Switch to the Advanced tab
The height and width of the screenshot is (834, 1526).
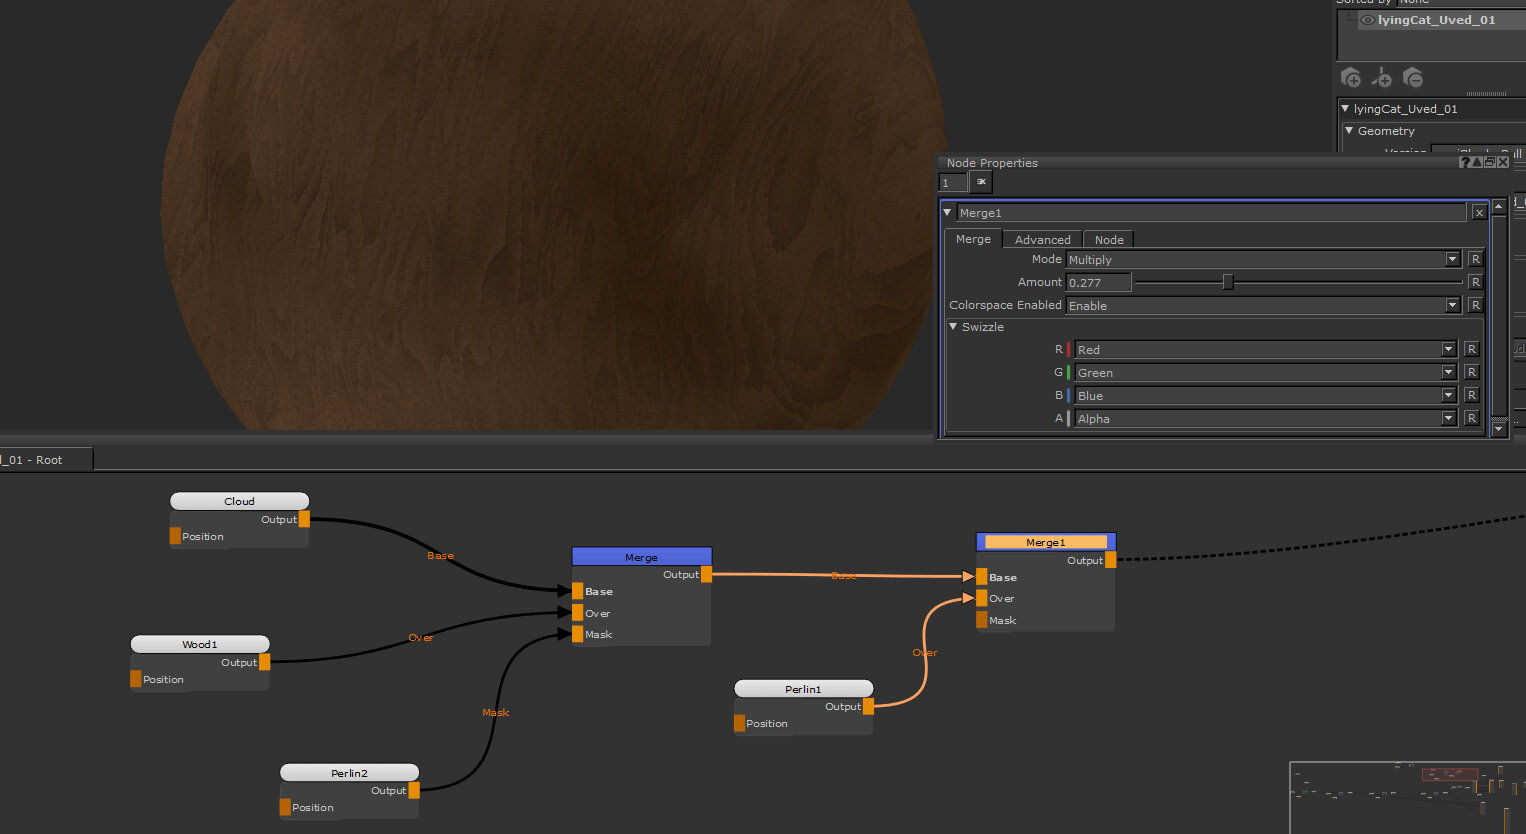pos(1042,240)
